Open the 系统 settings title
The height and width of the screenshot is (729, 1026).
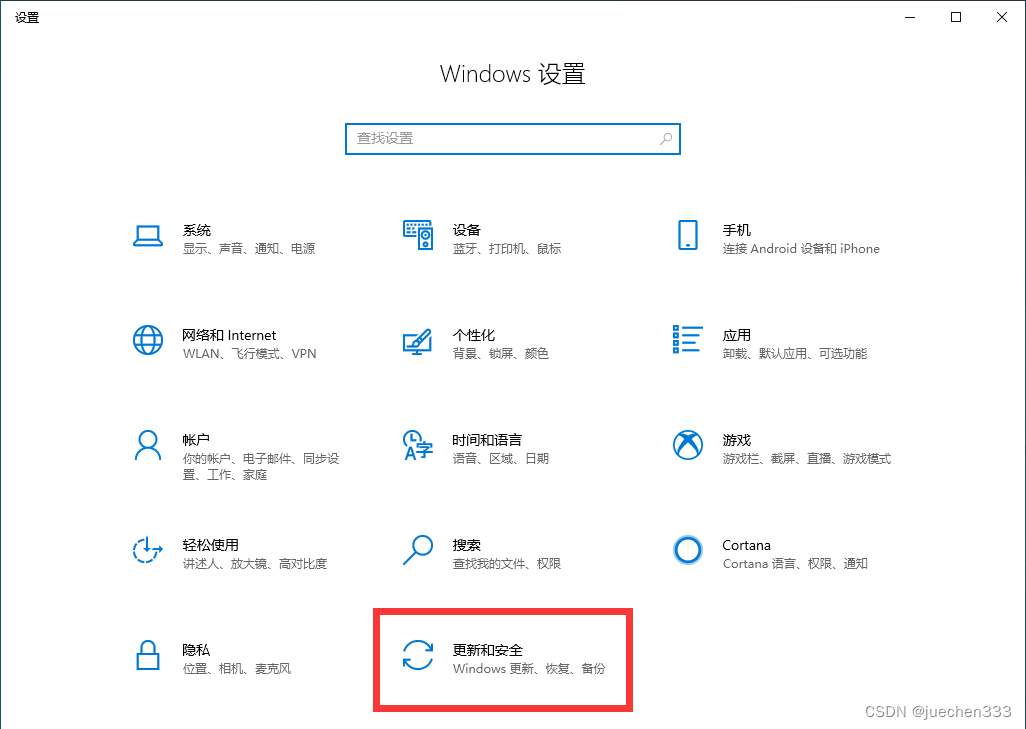pyautogui.click(x=197, y=230)
